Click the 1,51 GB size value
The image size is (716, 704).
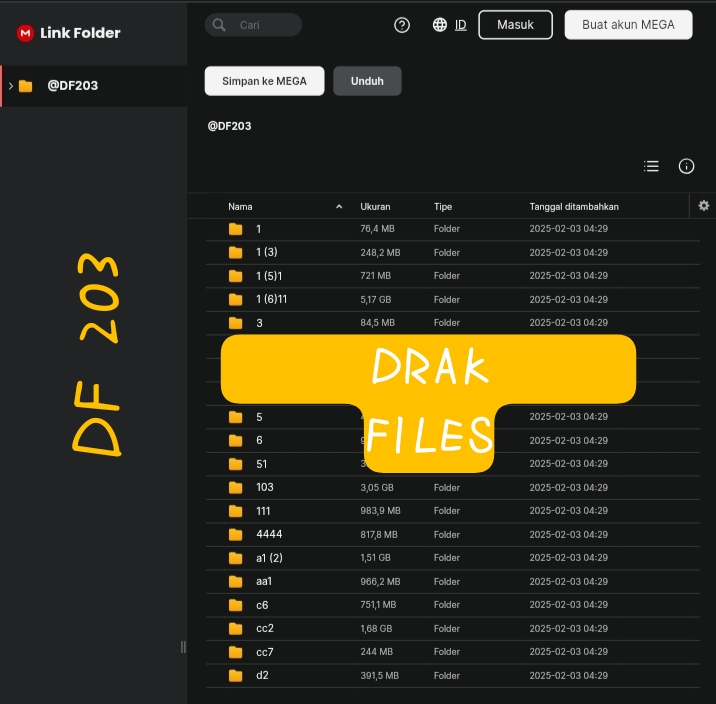coord(375,558)
